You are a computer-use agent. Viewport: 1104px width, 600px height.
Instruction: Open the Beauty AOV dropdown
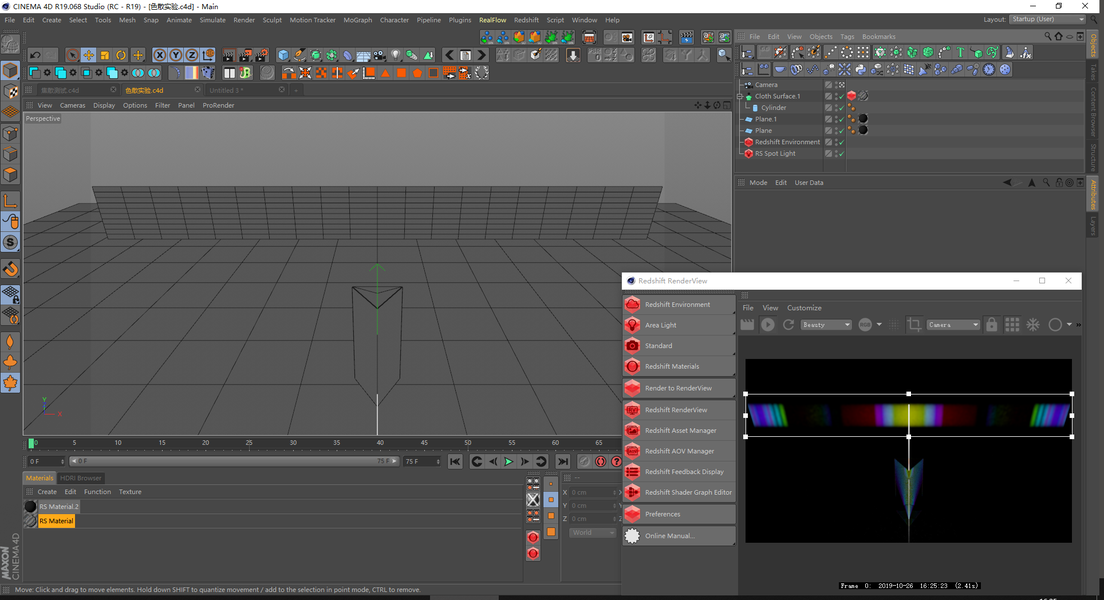[826, 325]
